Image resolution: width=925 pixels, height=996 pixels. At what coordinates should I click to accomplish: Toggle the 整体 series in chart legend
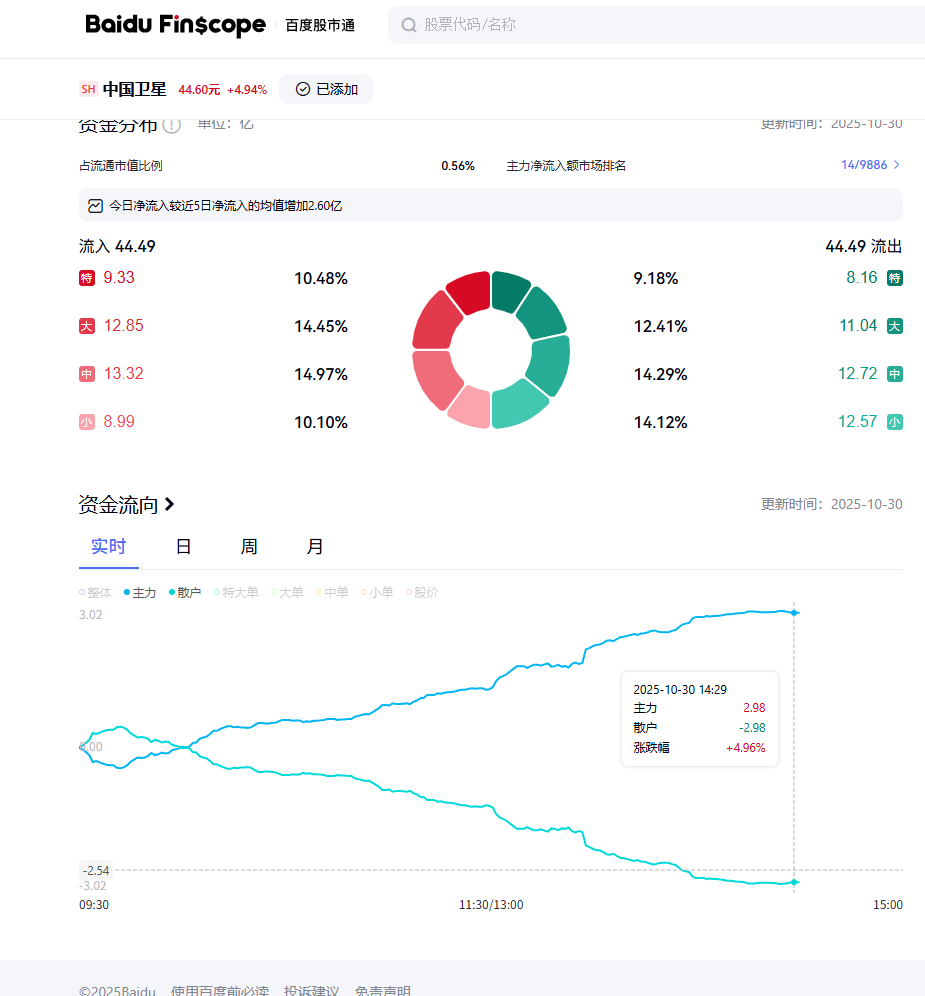[x=95, y=593]
